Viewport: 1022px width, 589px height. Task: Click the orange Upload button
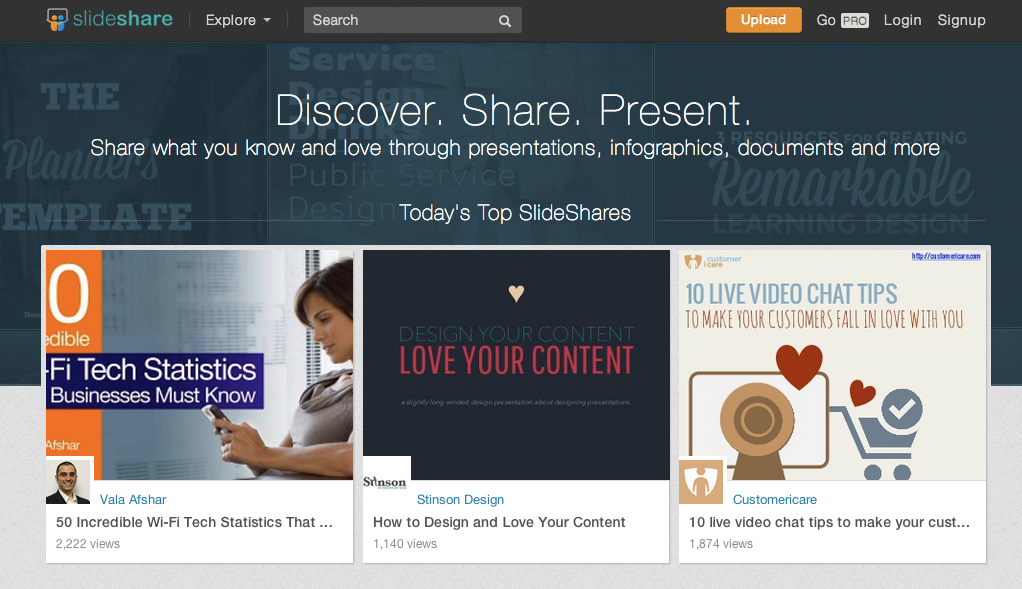tap(763, 20)
